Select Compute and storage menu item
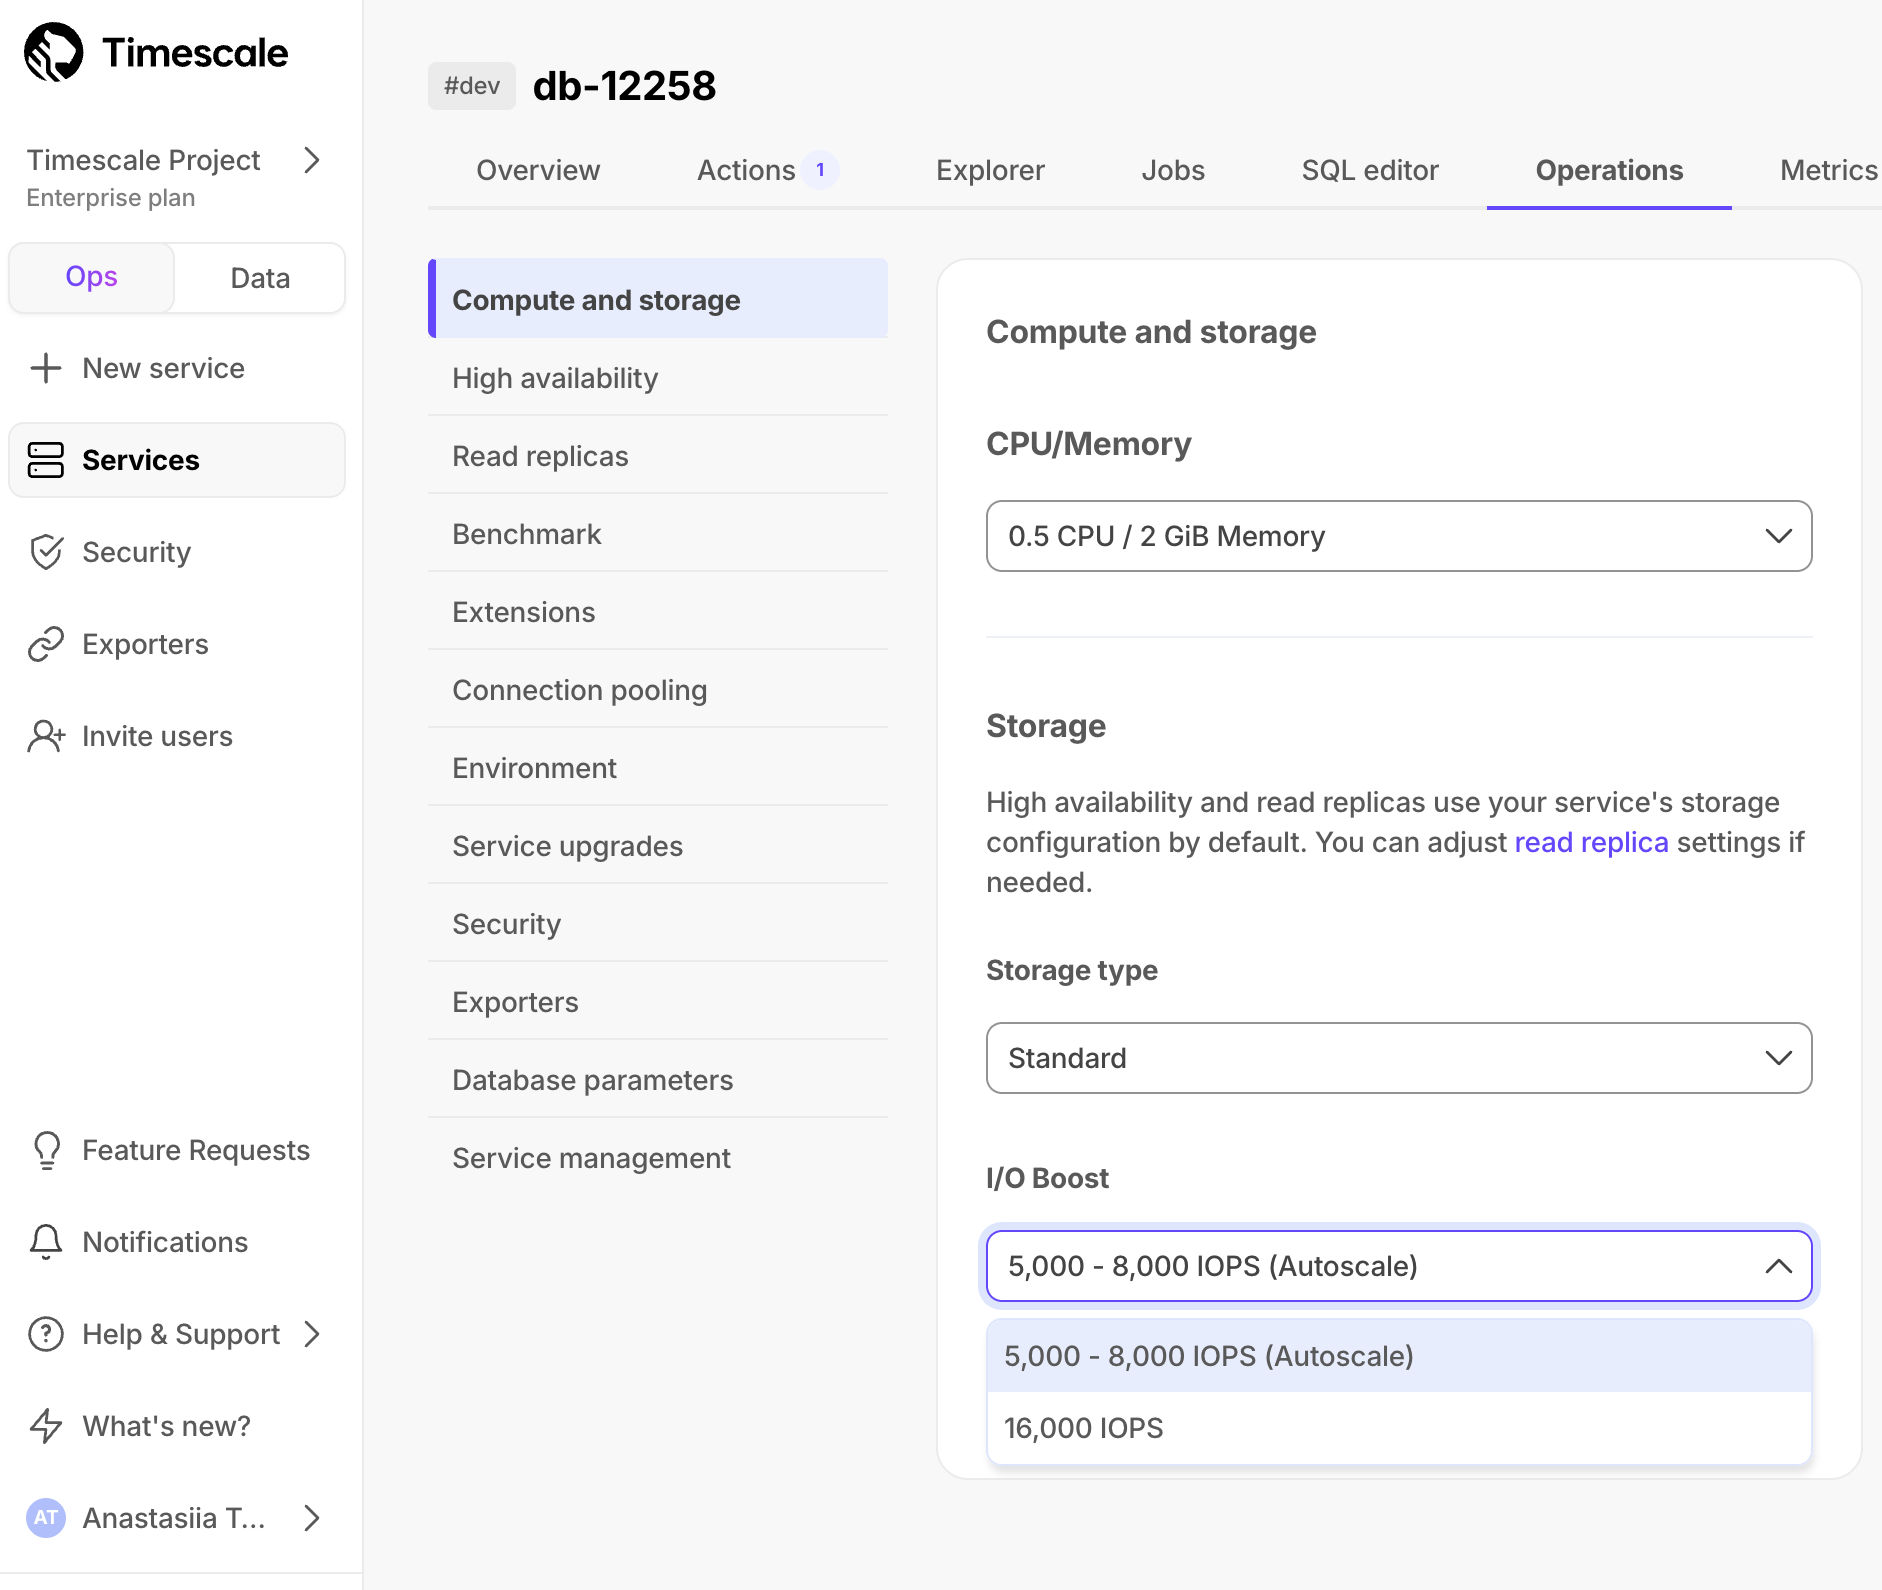The height and width of the screenshot is (1590, 1882). click(658, 299)
